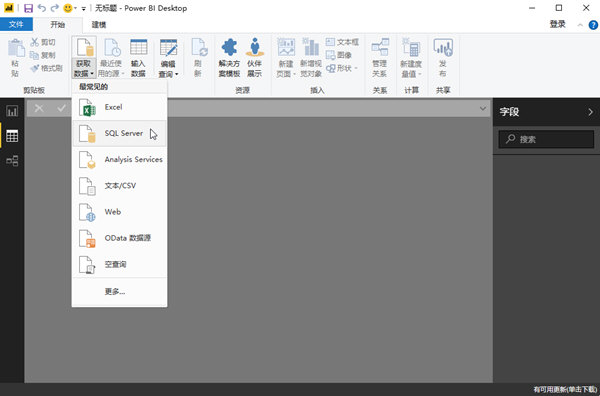Image resolution: width=600 pixels, height=396 pixels.
Task: Click the 格式刷 format painter
Action: [x=46, y=68]
